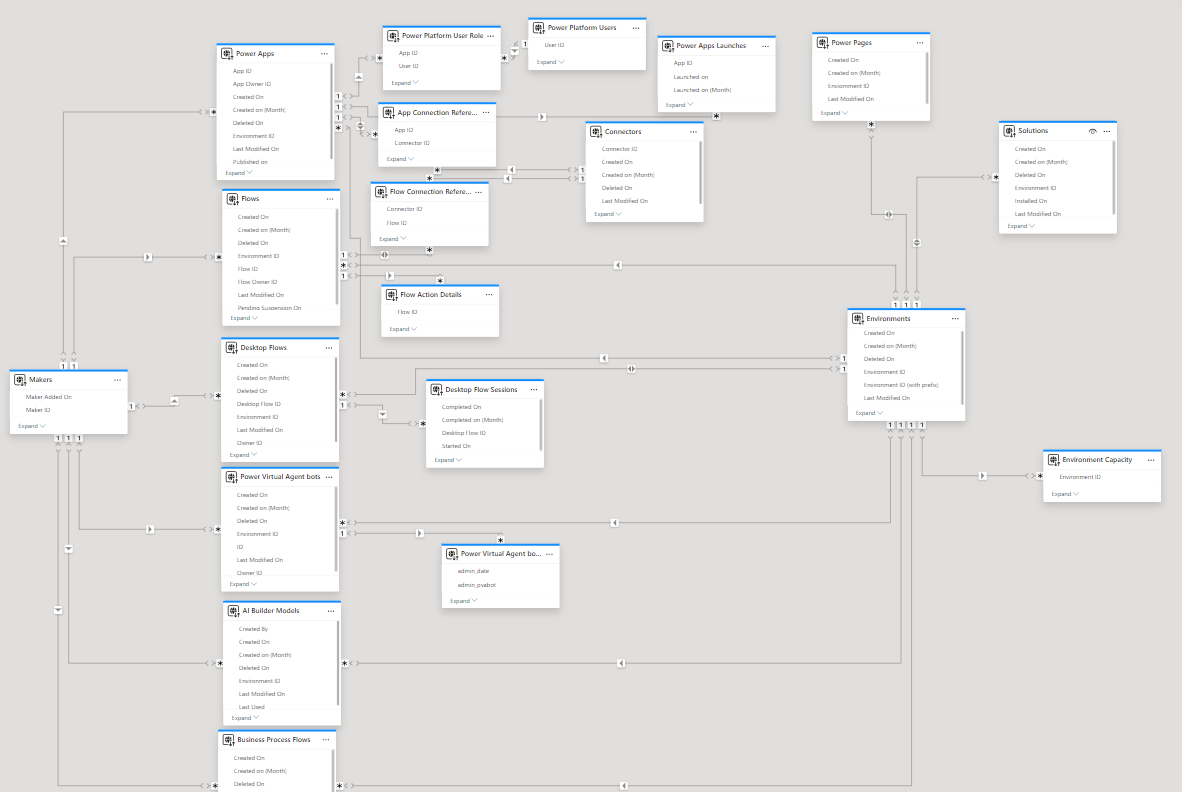Open more options for Desktop Flow Sessions table
Image resolution: width=1182 pixels, height=792 pixels.
point(534,390)
